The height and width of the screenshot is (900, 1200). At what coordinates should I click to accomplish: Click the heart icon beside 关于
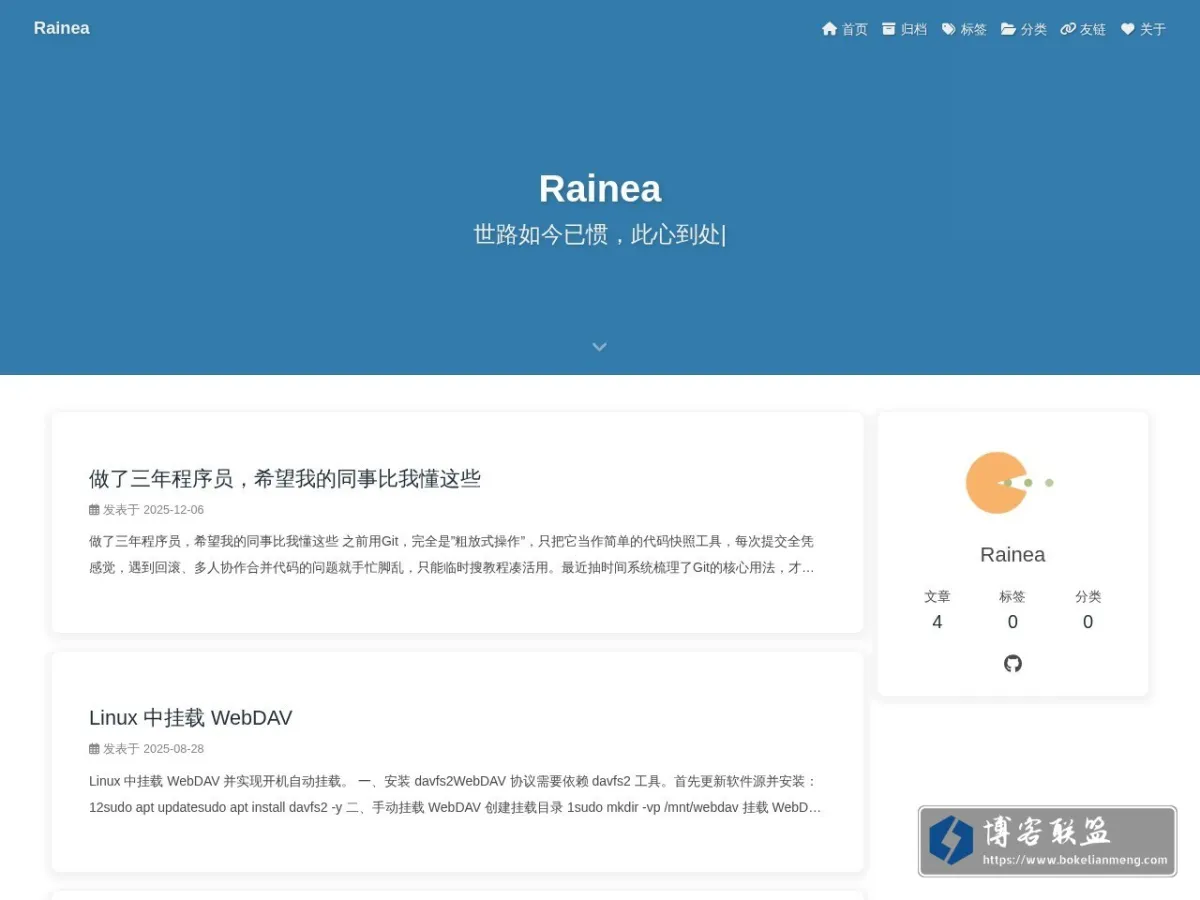(x=1128, y=29)
